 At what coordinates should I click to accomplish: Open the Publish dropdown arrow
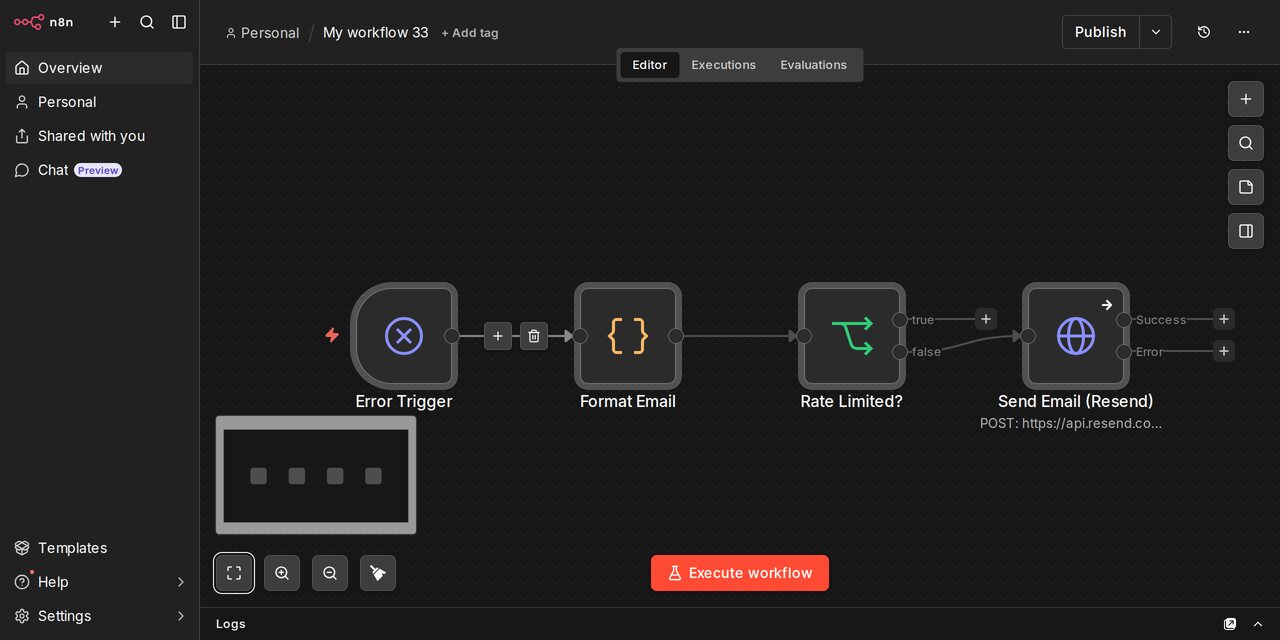coord(1156,32)
